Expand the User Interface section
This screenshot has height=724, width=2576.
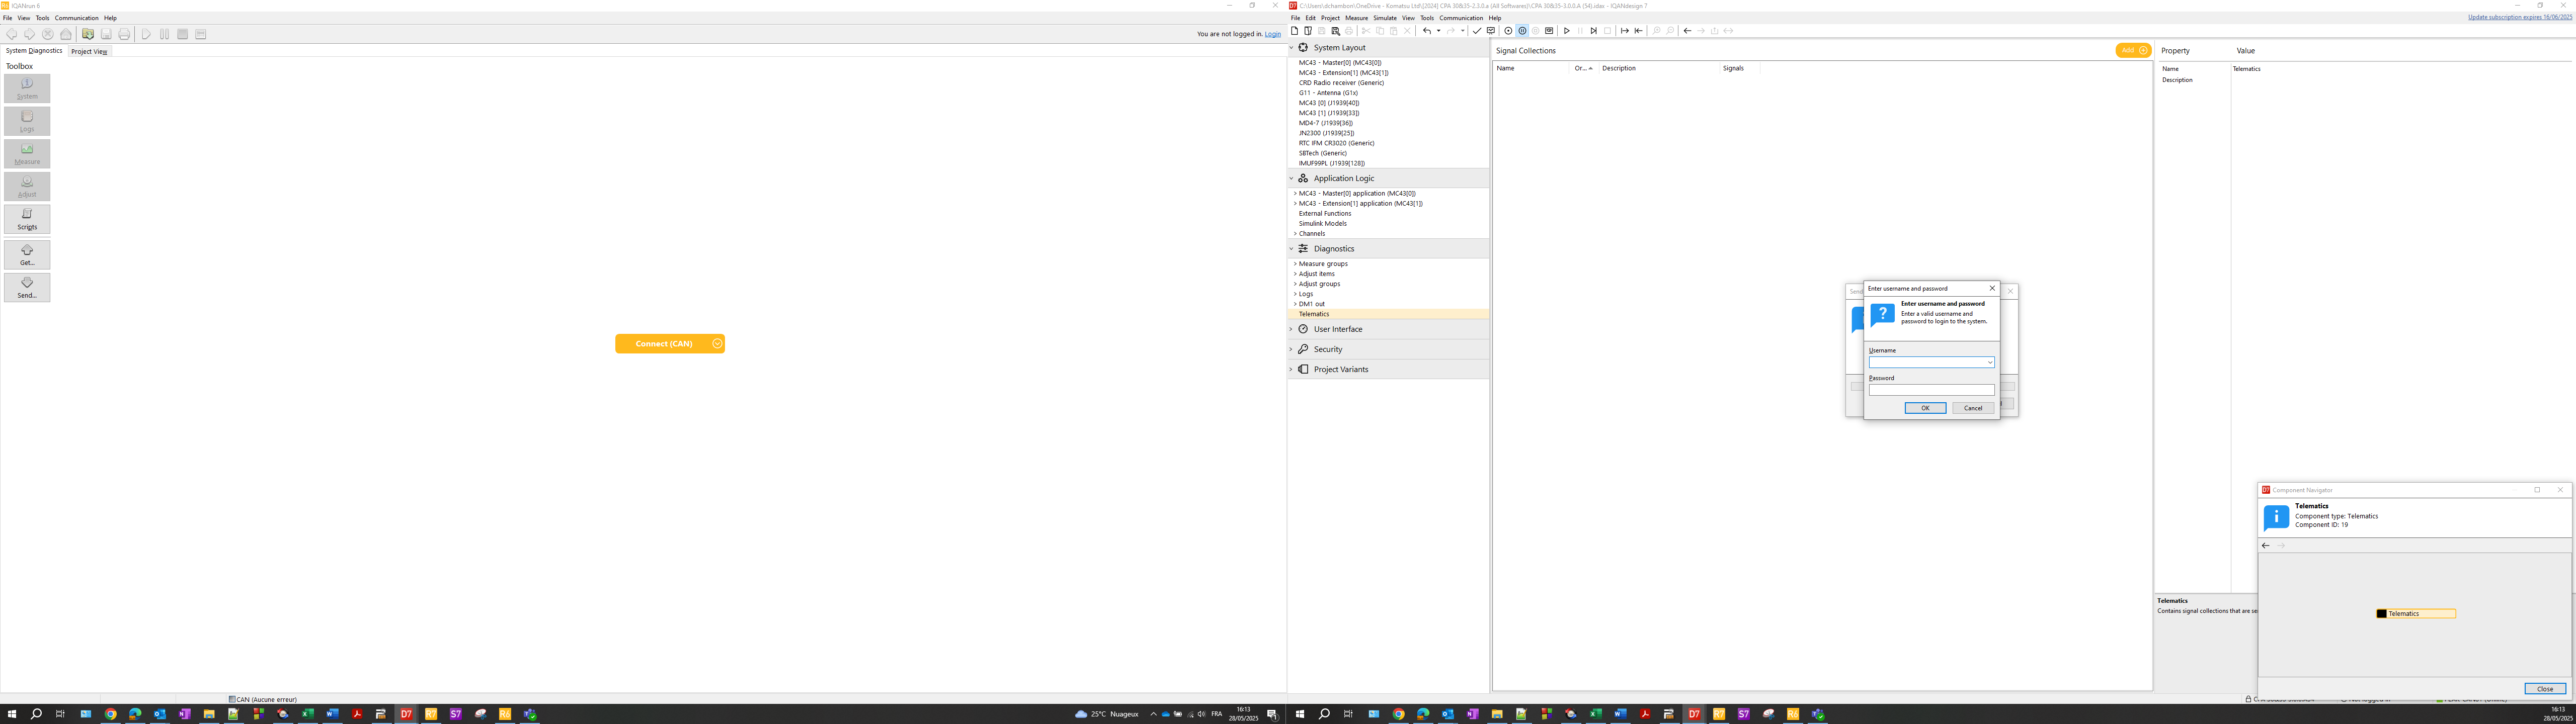coord(1291,329)
